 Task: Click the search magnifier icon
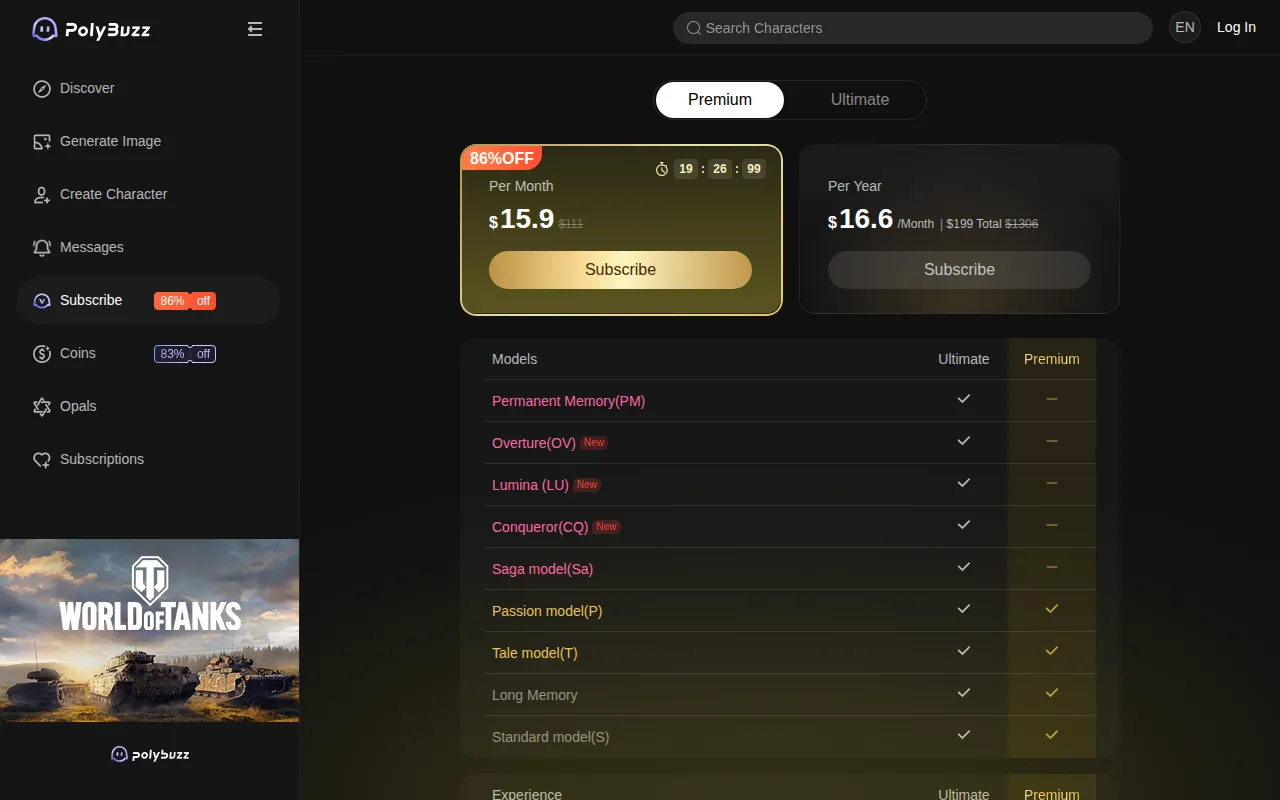tap(694, 28)
